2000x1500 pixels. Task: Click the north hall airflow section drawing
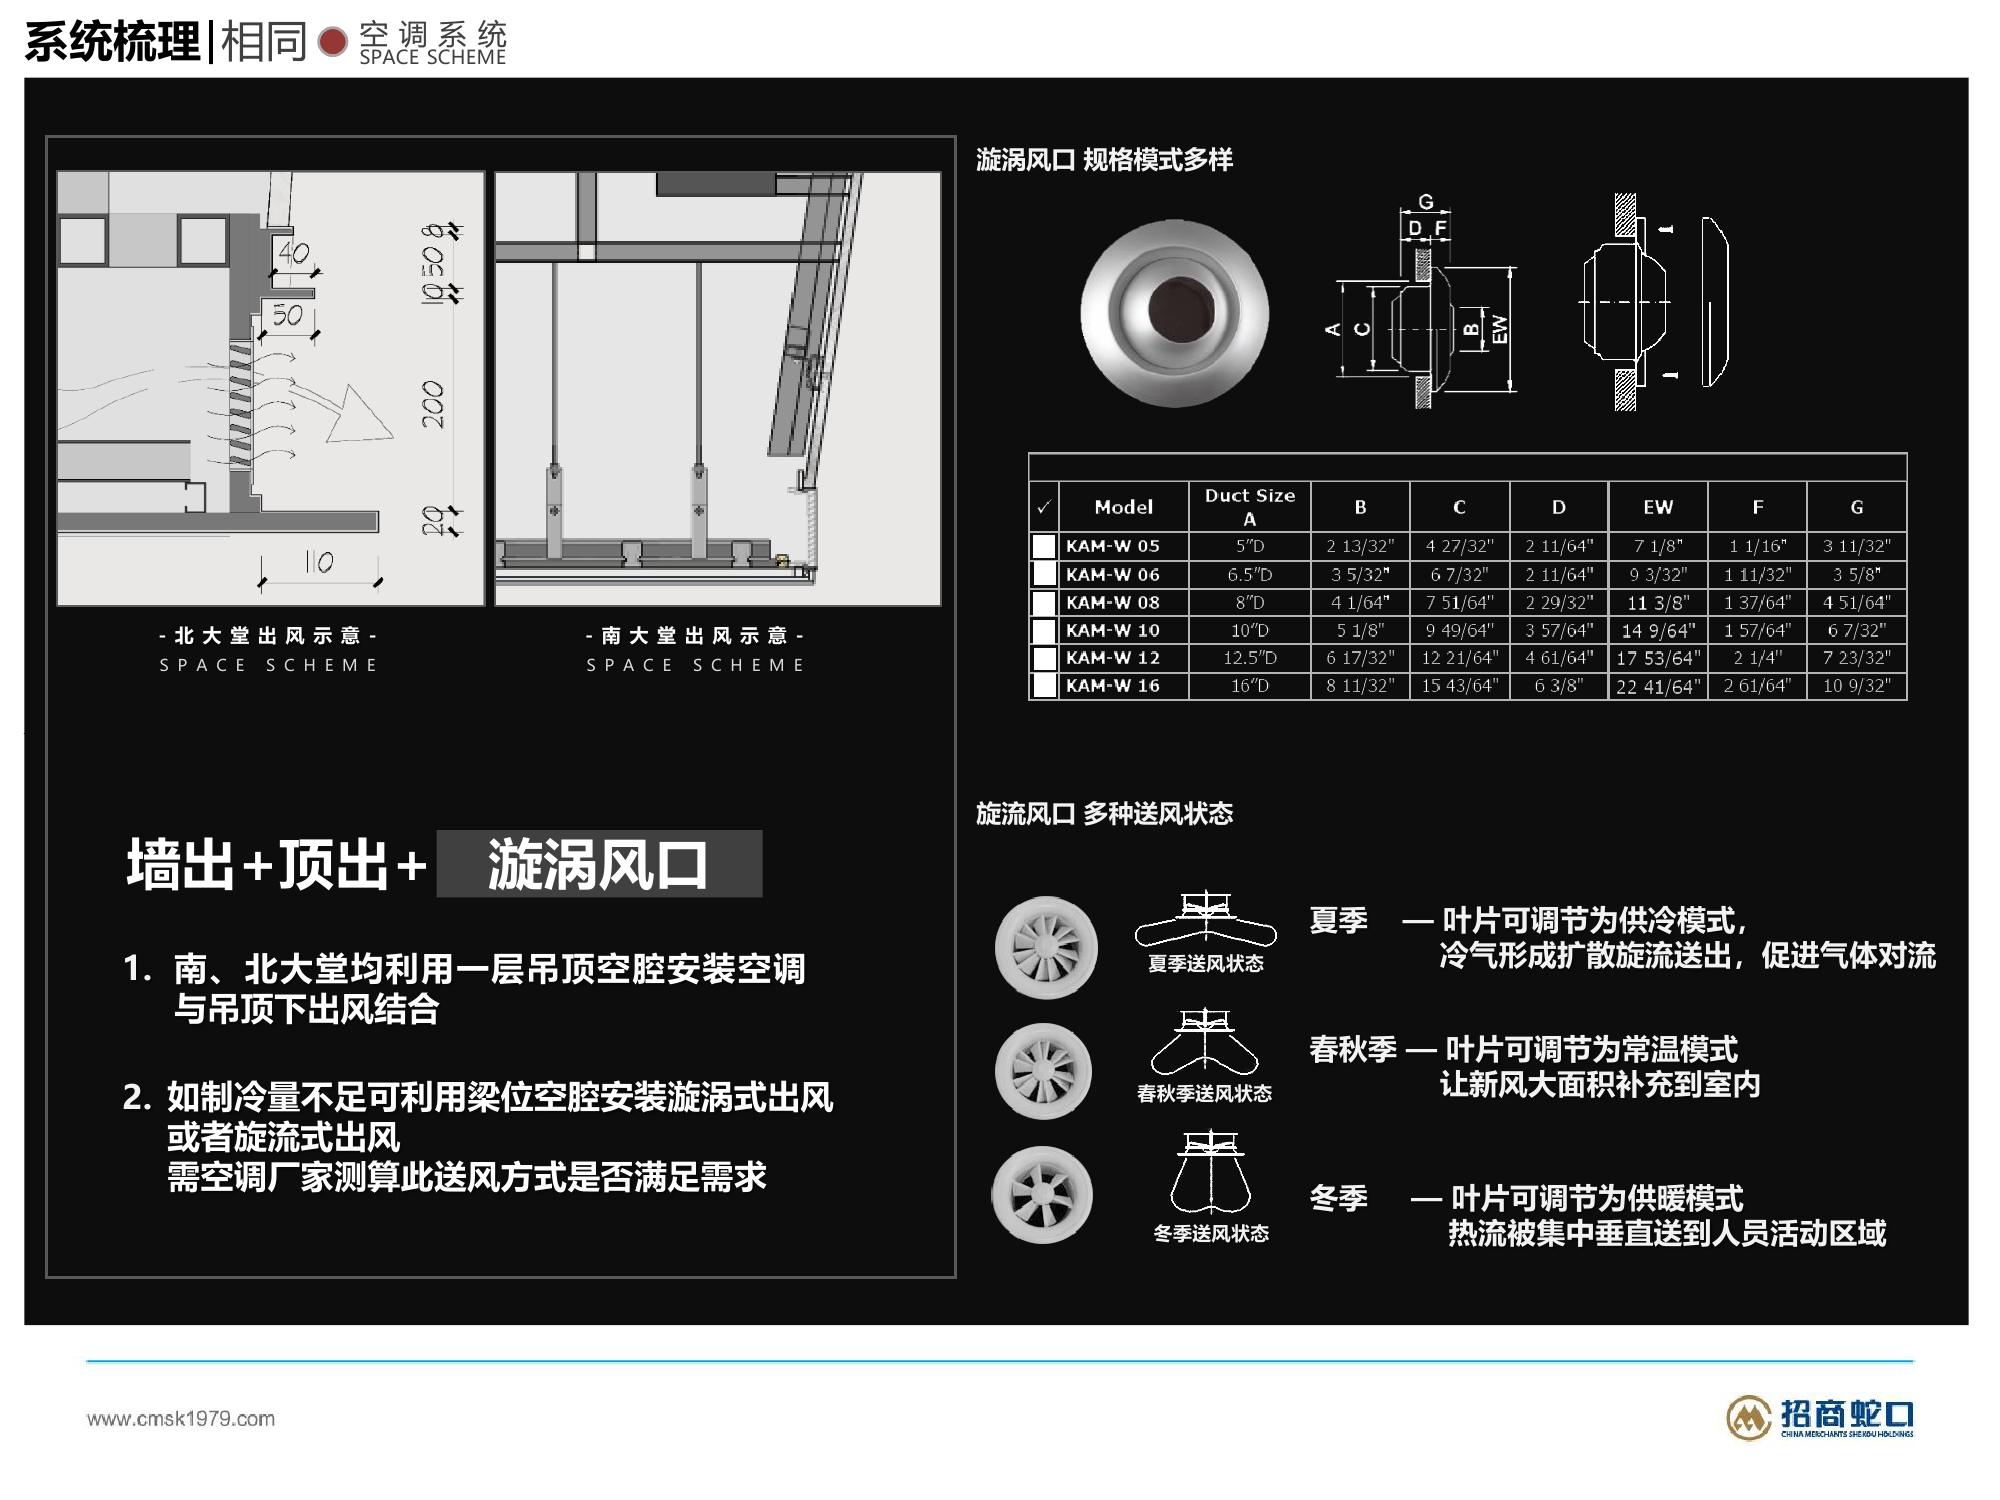coord(270,388)
